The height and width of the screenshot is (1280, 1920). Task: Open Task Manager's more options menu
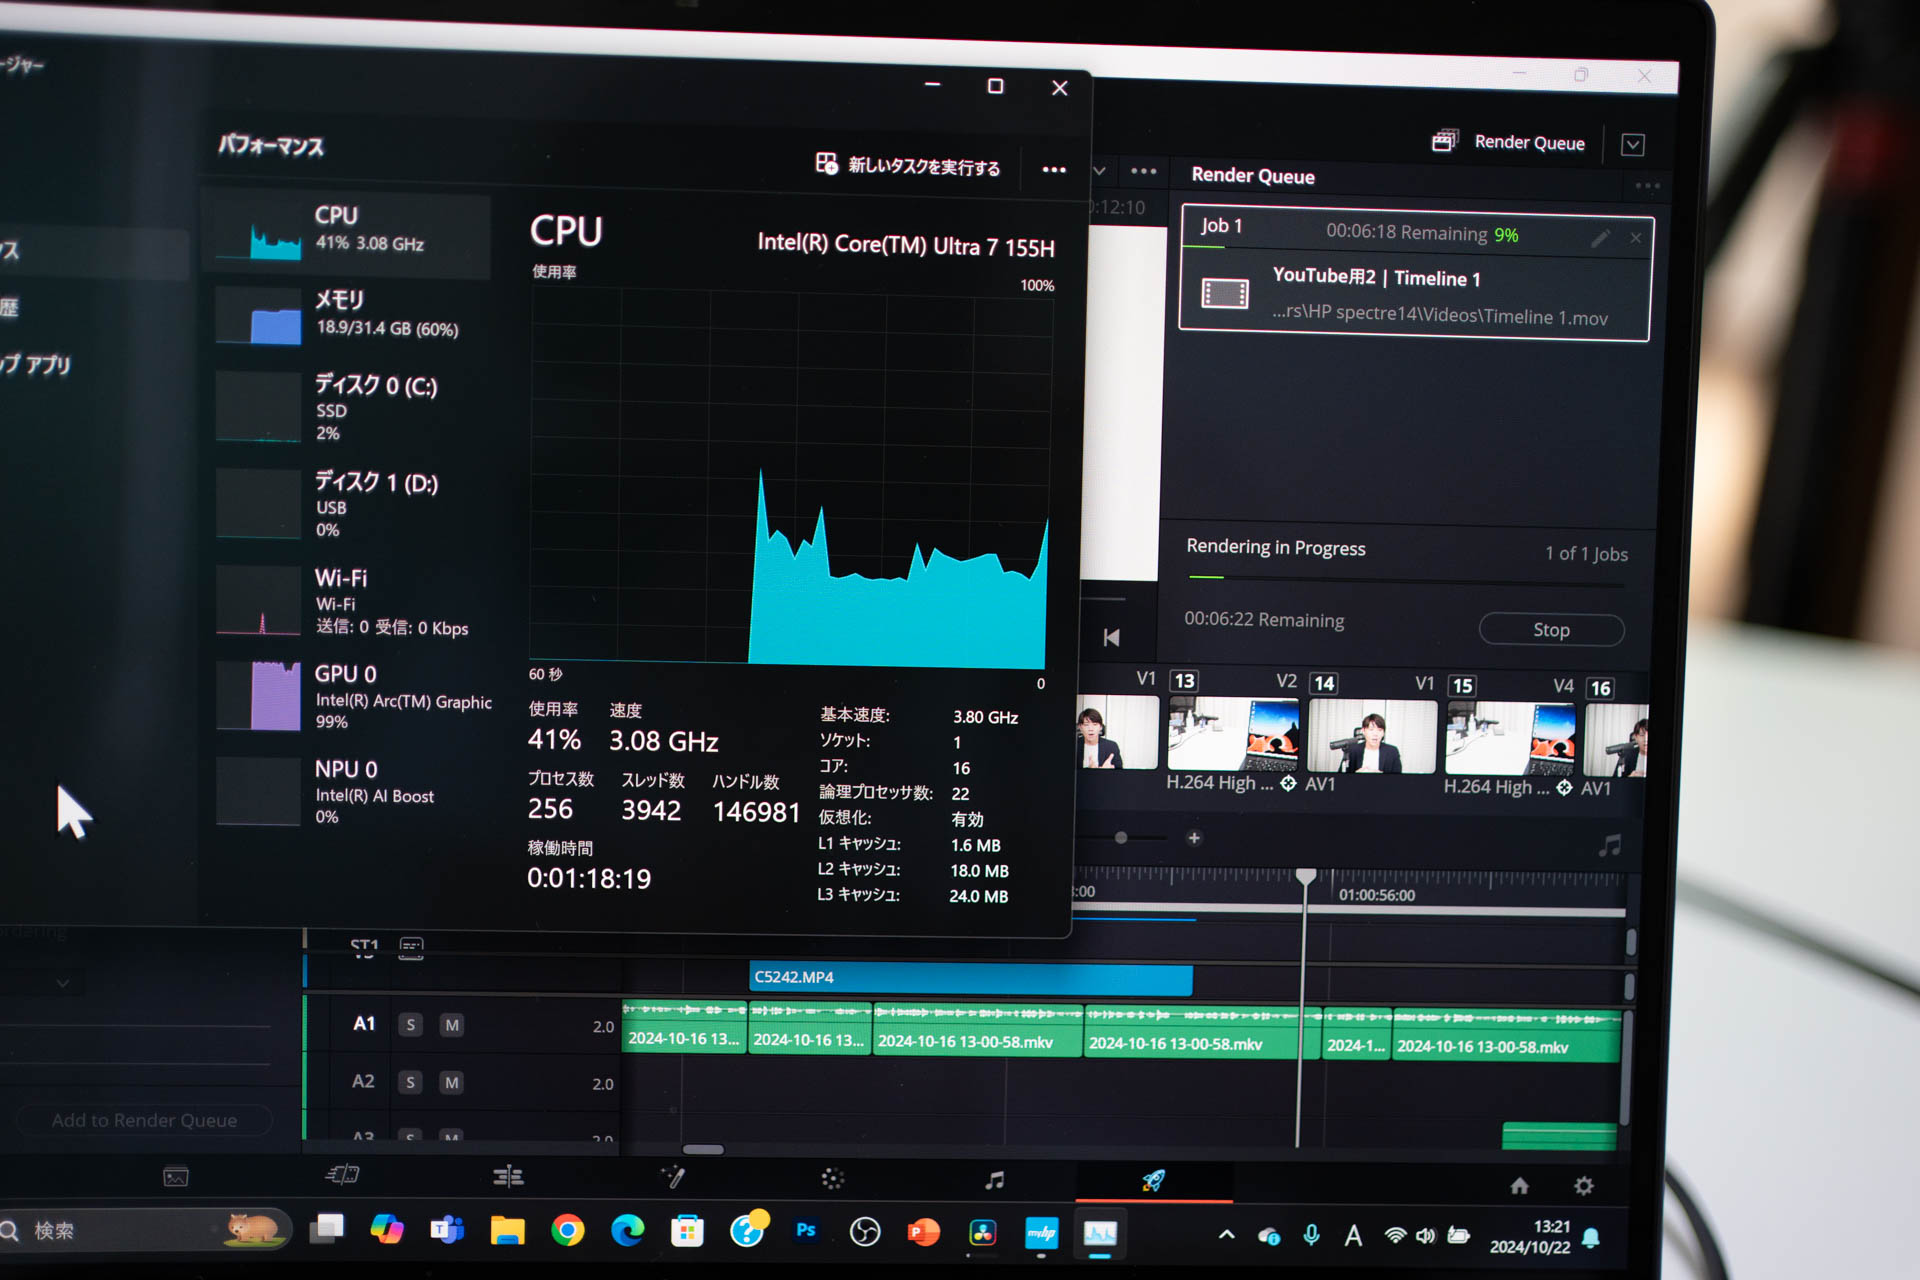tap(1053, 169)
